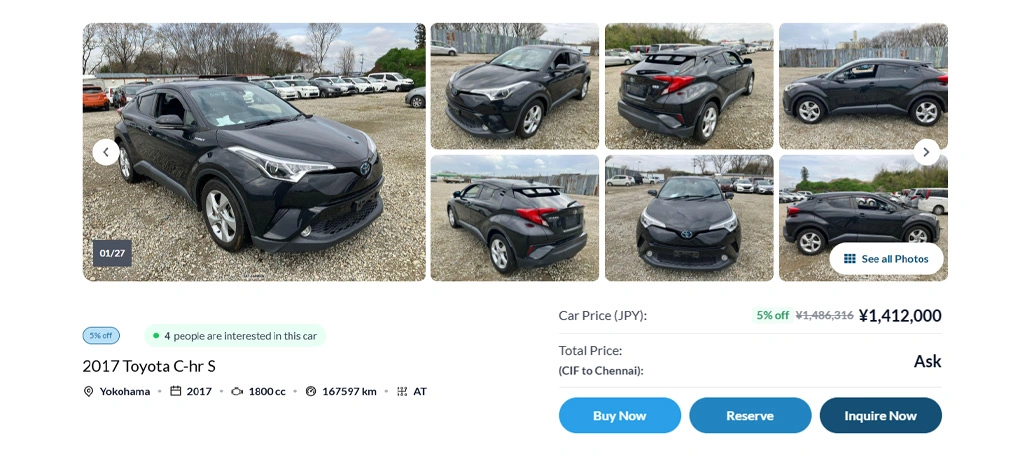Click the 2017 Toyota C-hr S title
The width and height of the screenshot is (1026, 466).
149,366
